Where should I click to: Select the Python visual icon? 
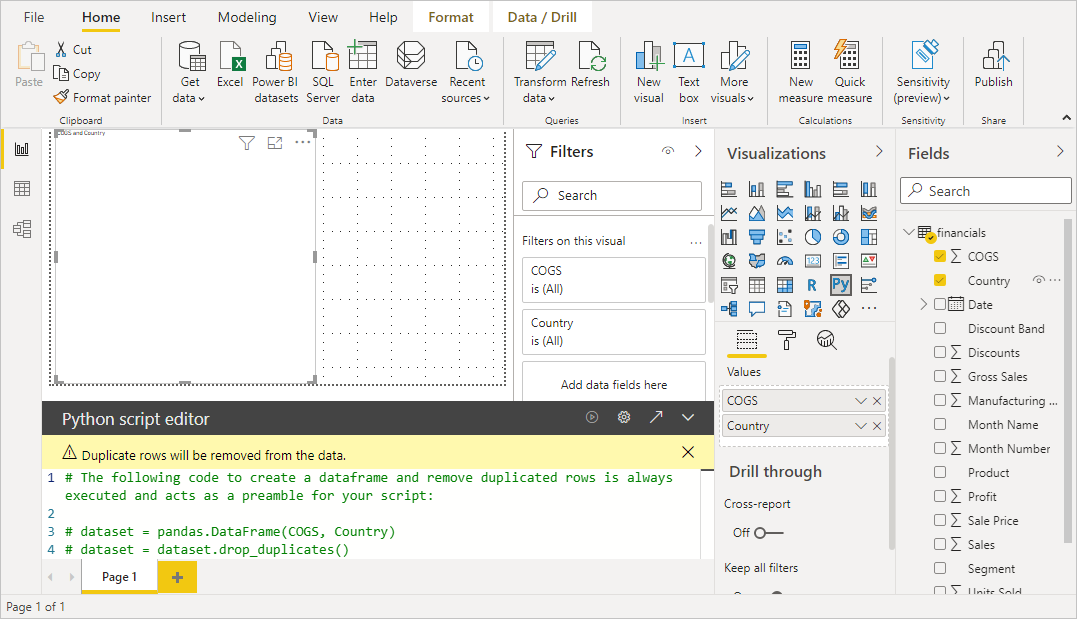840,285
